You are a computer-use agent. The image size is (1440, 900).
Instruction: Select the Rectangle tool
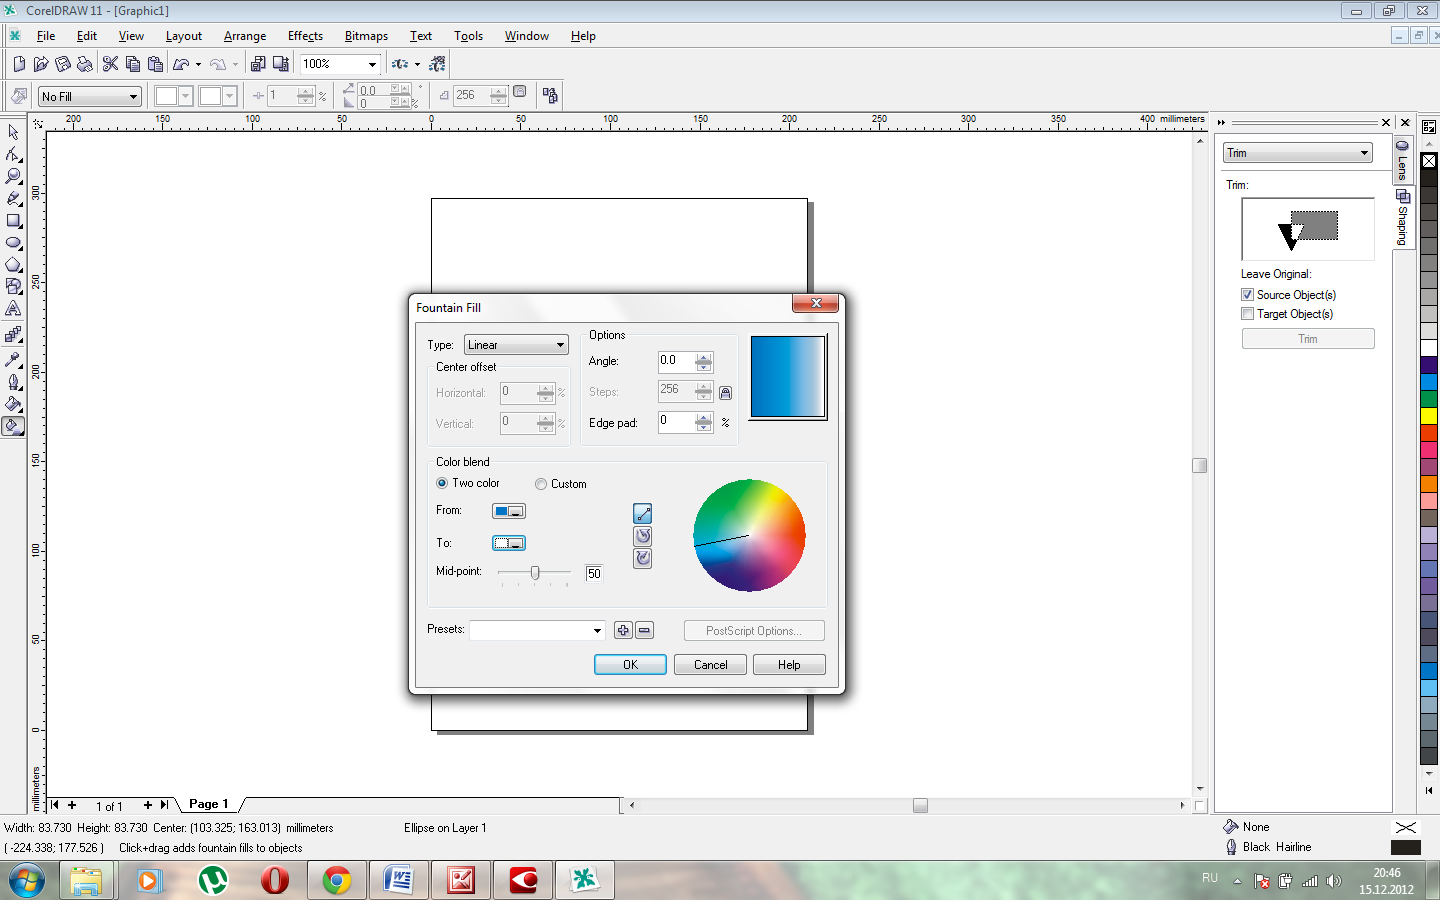point(13,221)
